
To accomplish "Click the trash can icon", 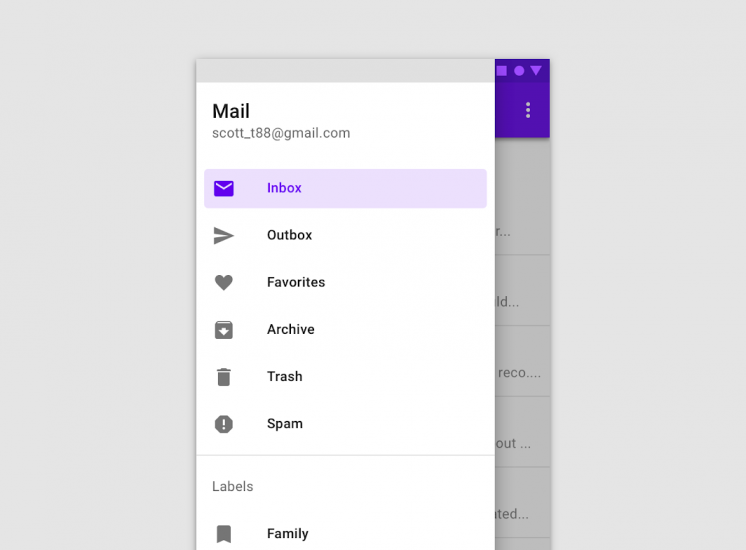I will tap(224, 377).
